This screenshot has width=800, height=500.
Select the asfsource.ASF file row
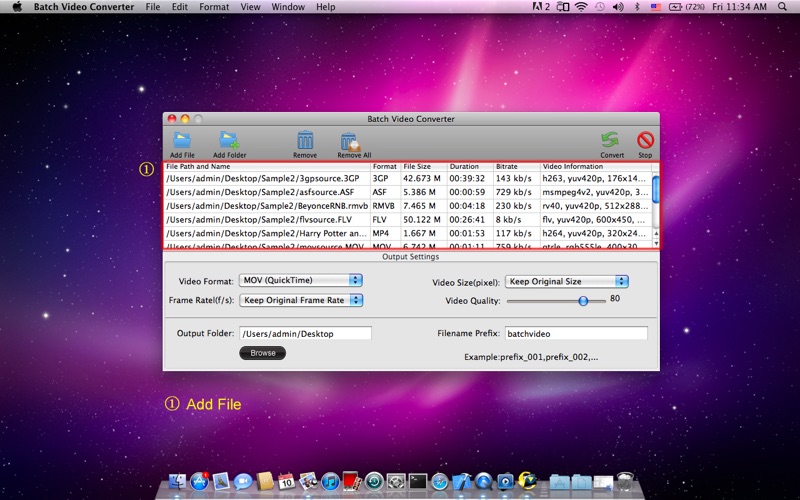tap(408, 192)
